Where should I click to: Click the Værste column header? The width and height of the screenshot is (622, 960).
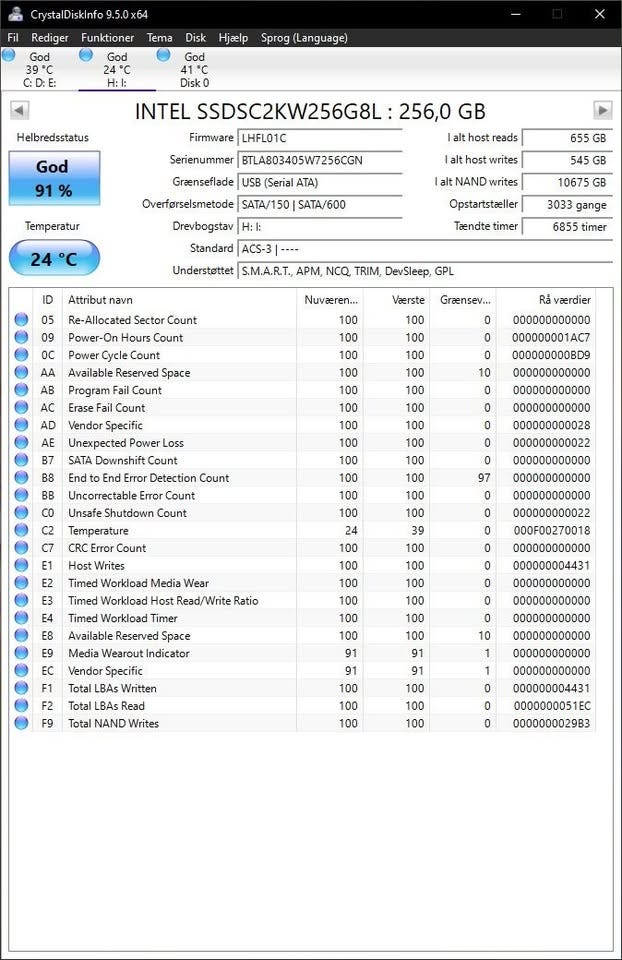pos(397,300)
